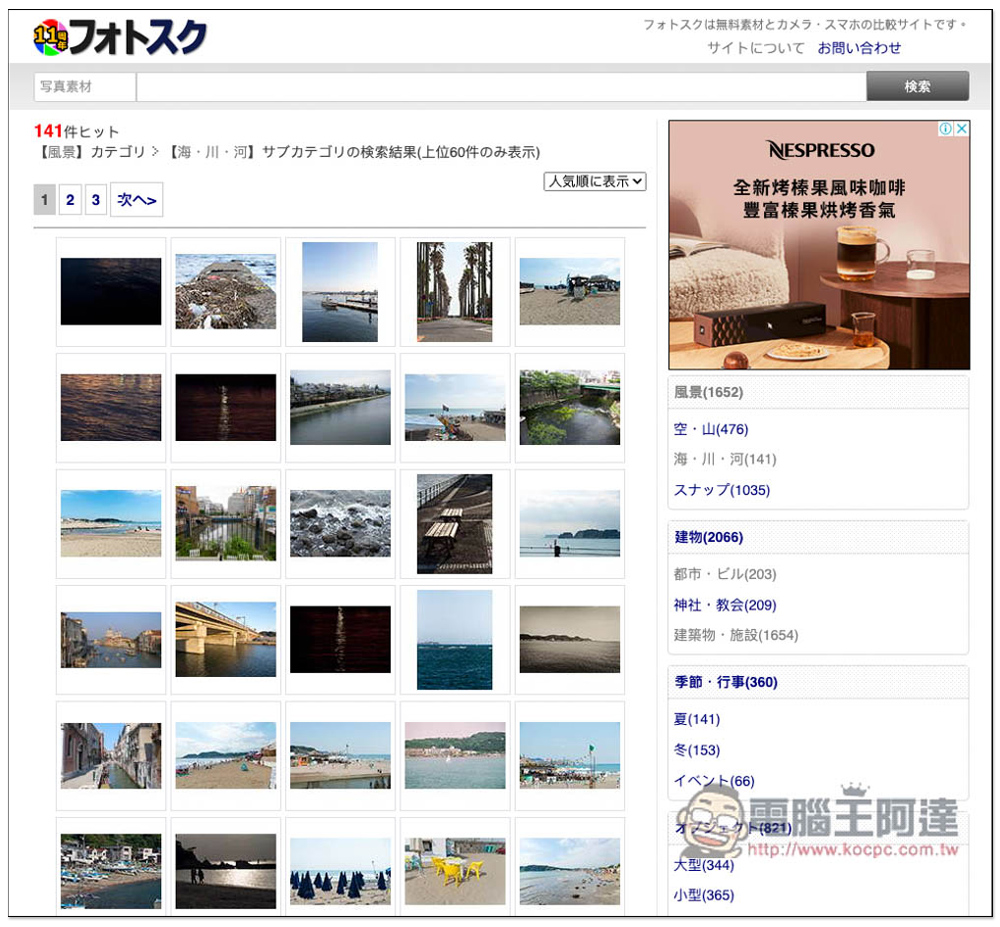The width and height of the screenshot is (1000, 927).
Task: Go to results page 2
Action: point(70,200)
